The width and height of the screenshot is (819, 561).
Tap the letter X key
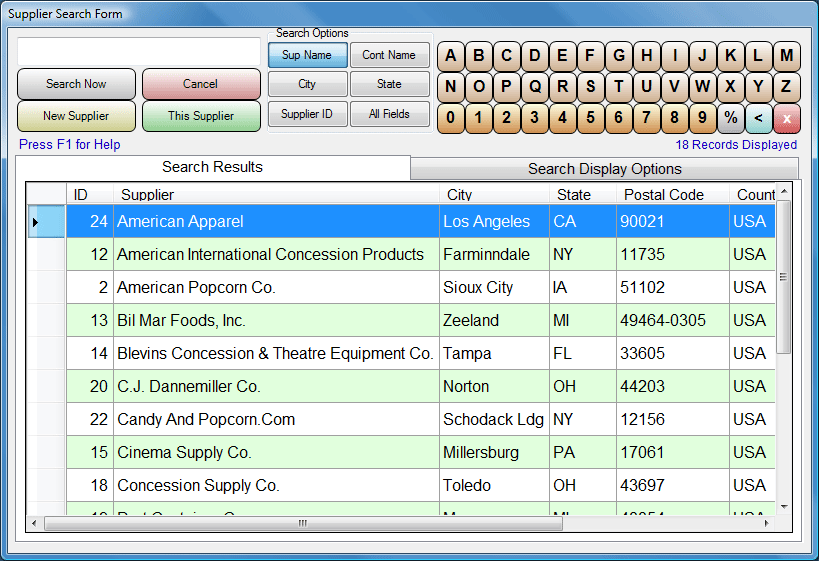tap(731, 87)
